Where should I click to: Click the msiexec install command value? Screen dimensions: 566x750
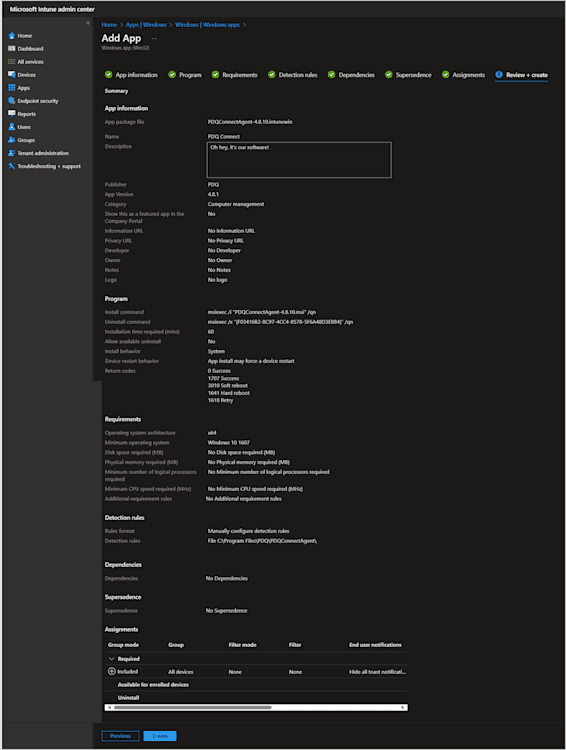click(x=262, y=312)
